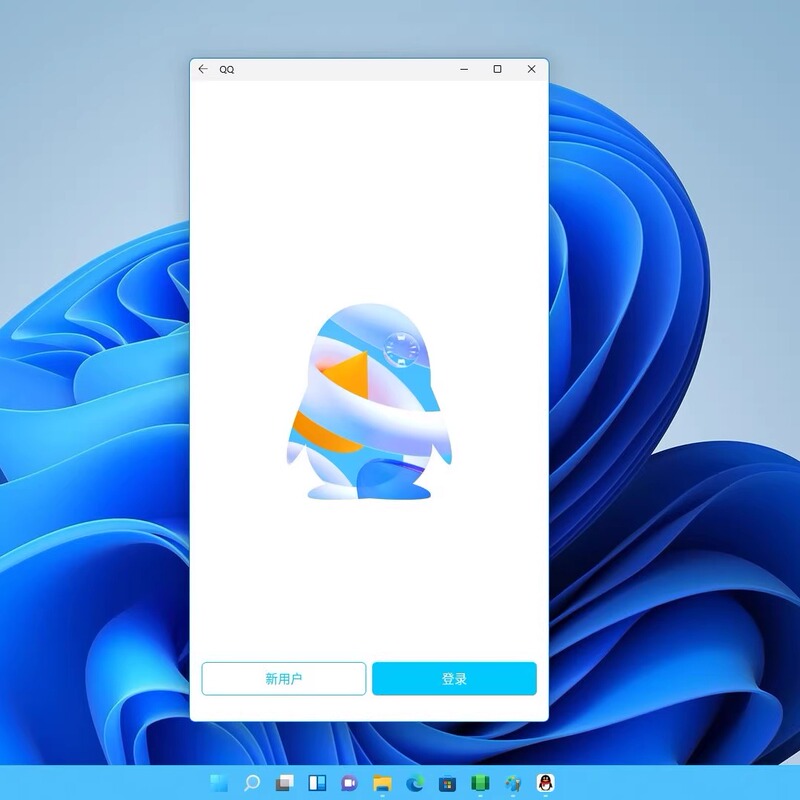Click the 登录 (login) button
This screenshot has width=800, height=800.
tap(454, 679)
